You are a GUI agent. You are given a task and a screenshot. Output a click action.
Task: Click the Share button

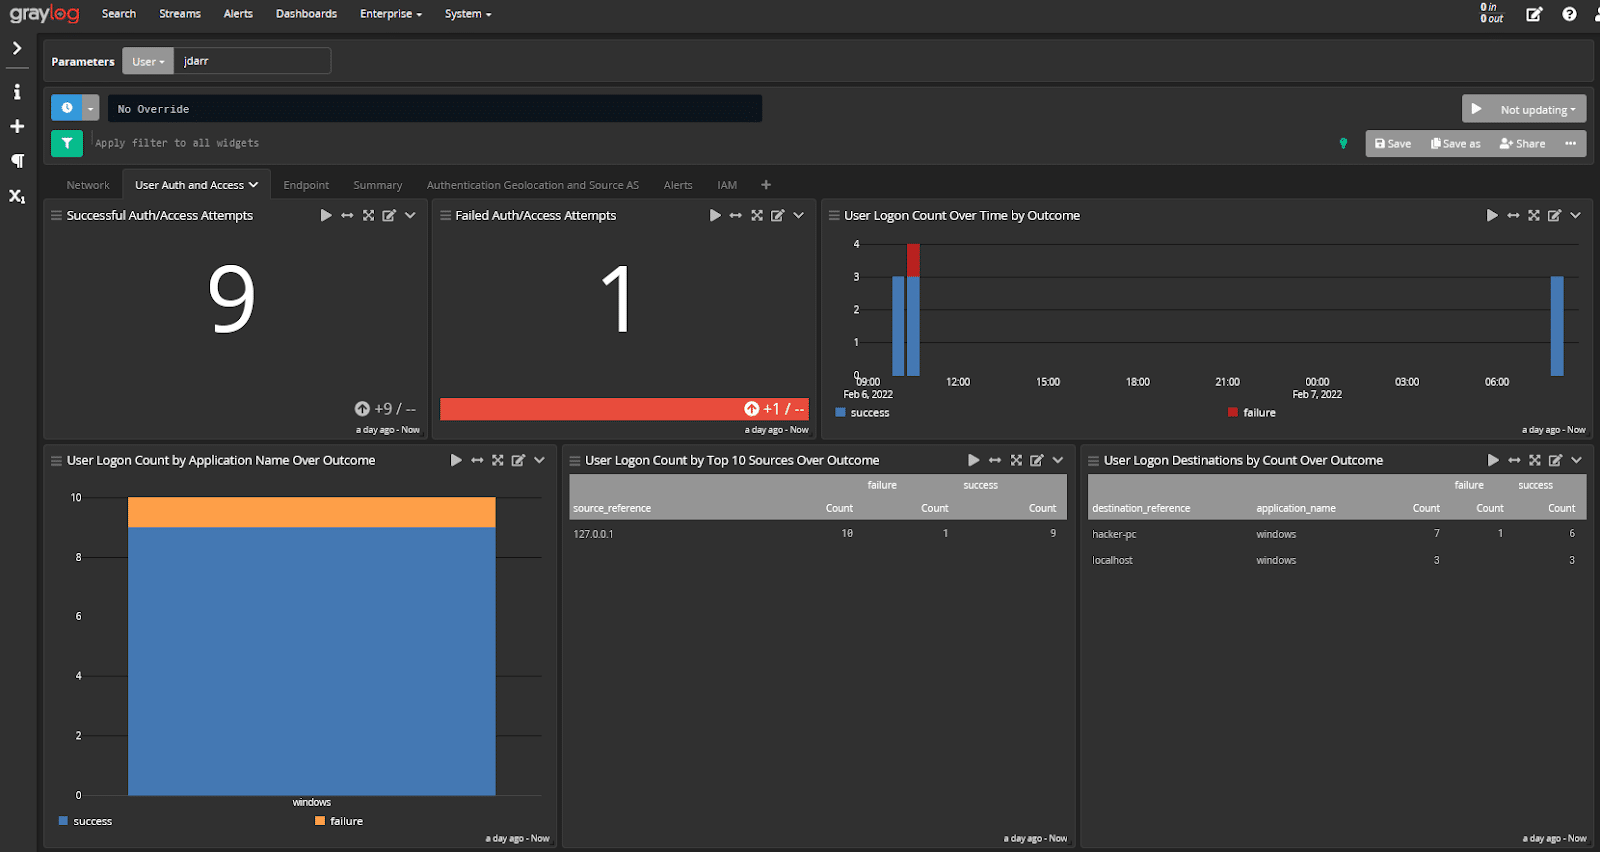pos(1522,143)
